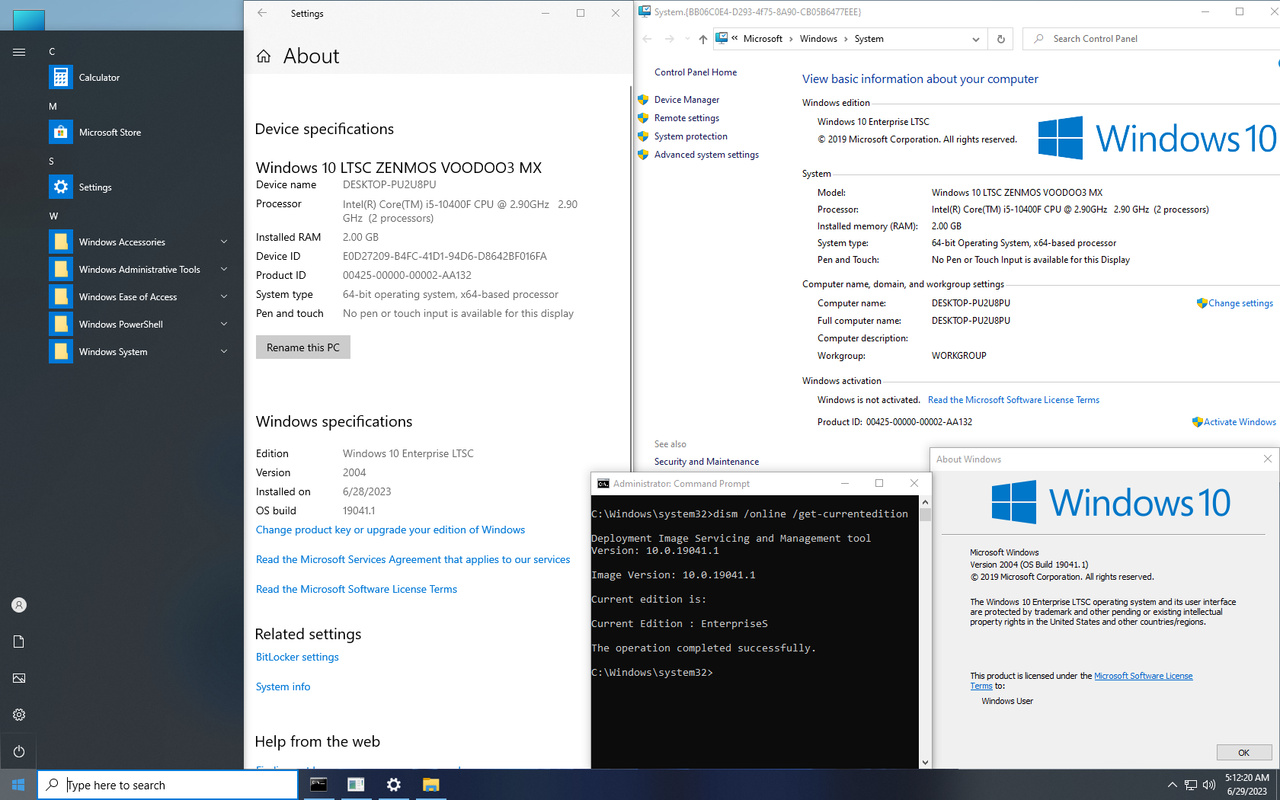Open System info link
1280x800 pixels.
(283, 687)
